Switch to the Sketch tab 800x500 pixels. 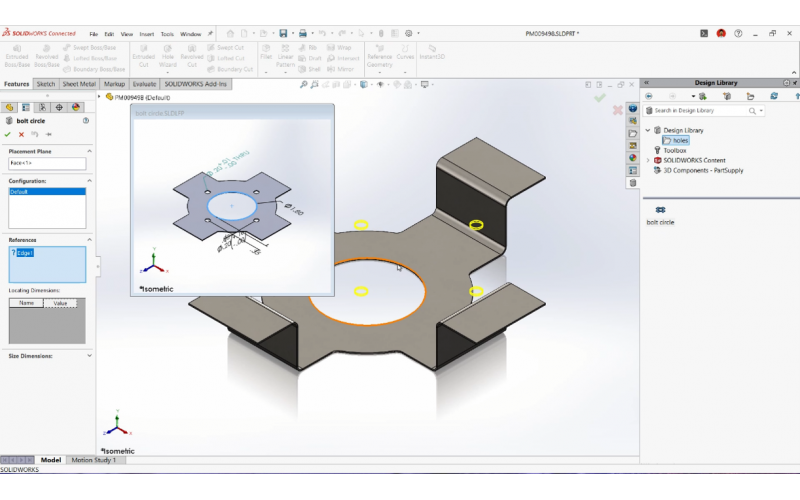(45, 84)
